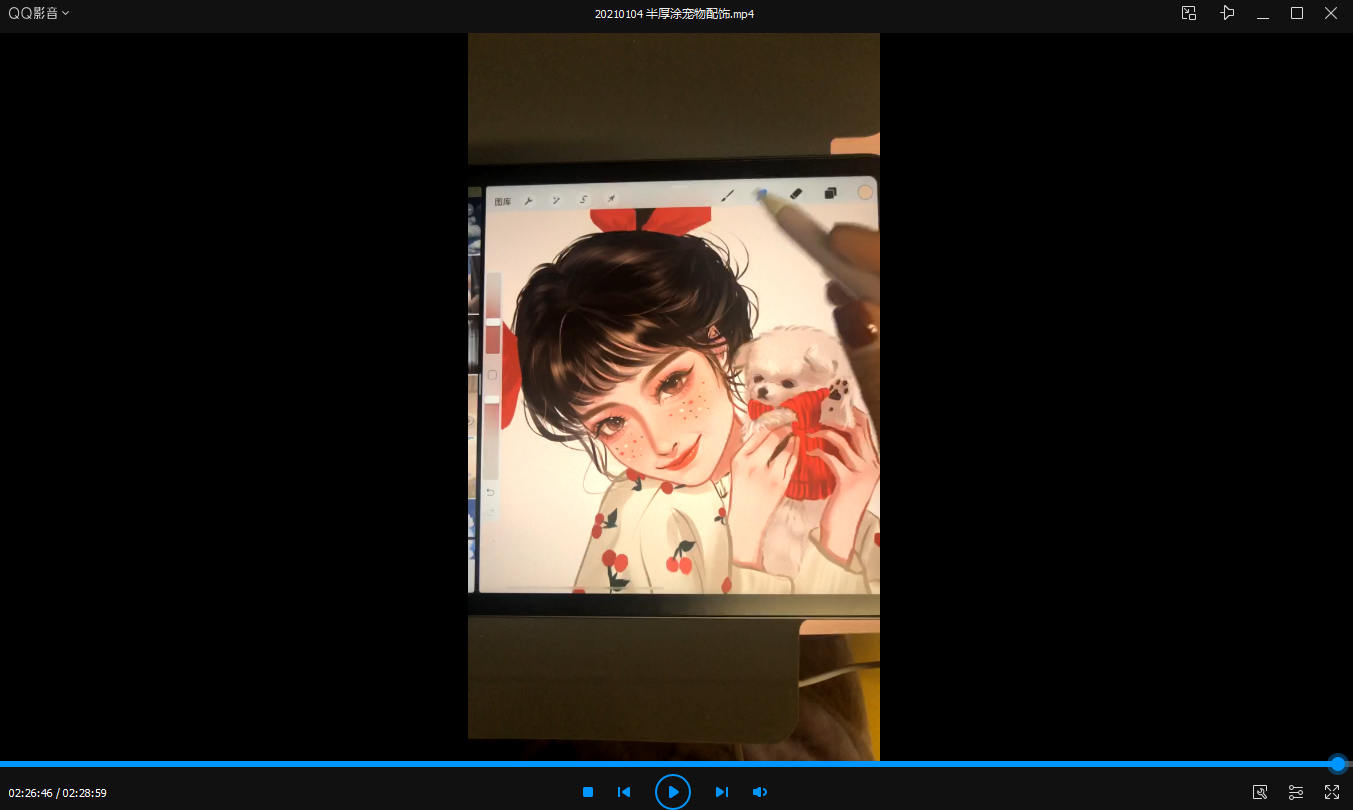Click the Procreate eraser icon in video
Screen dimensions: 1353x810
[x=796, y=193]
